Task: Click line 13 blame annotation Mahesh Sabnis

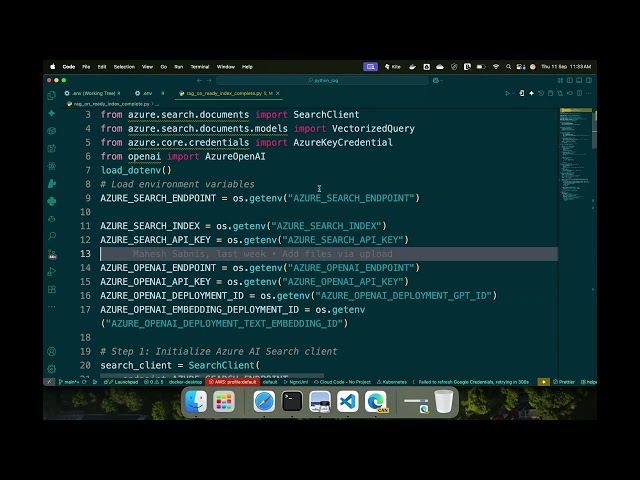Action: [x=262, y=254]
